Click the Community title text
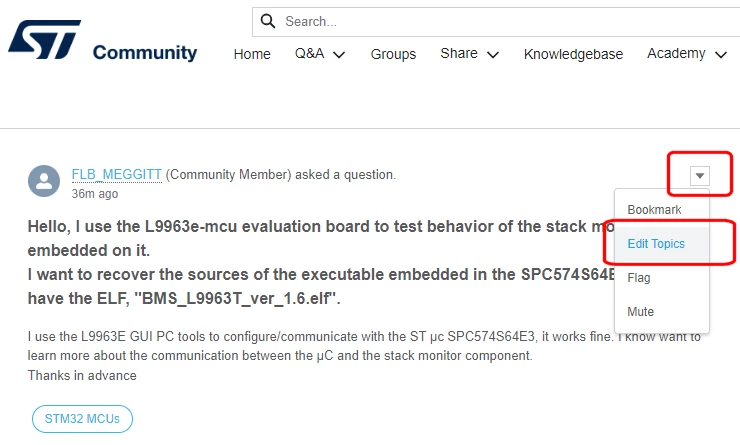The height and width of the screenshot is (445, 740). coord(145,52)
